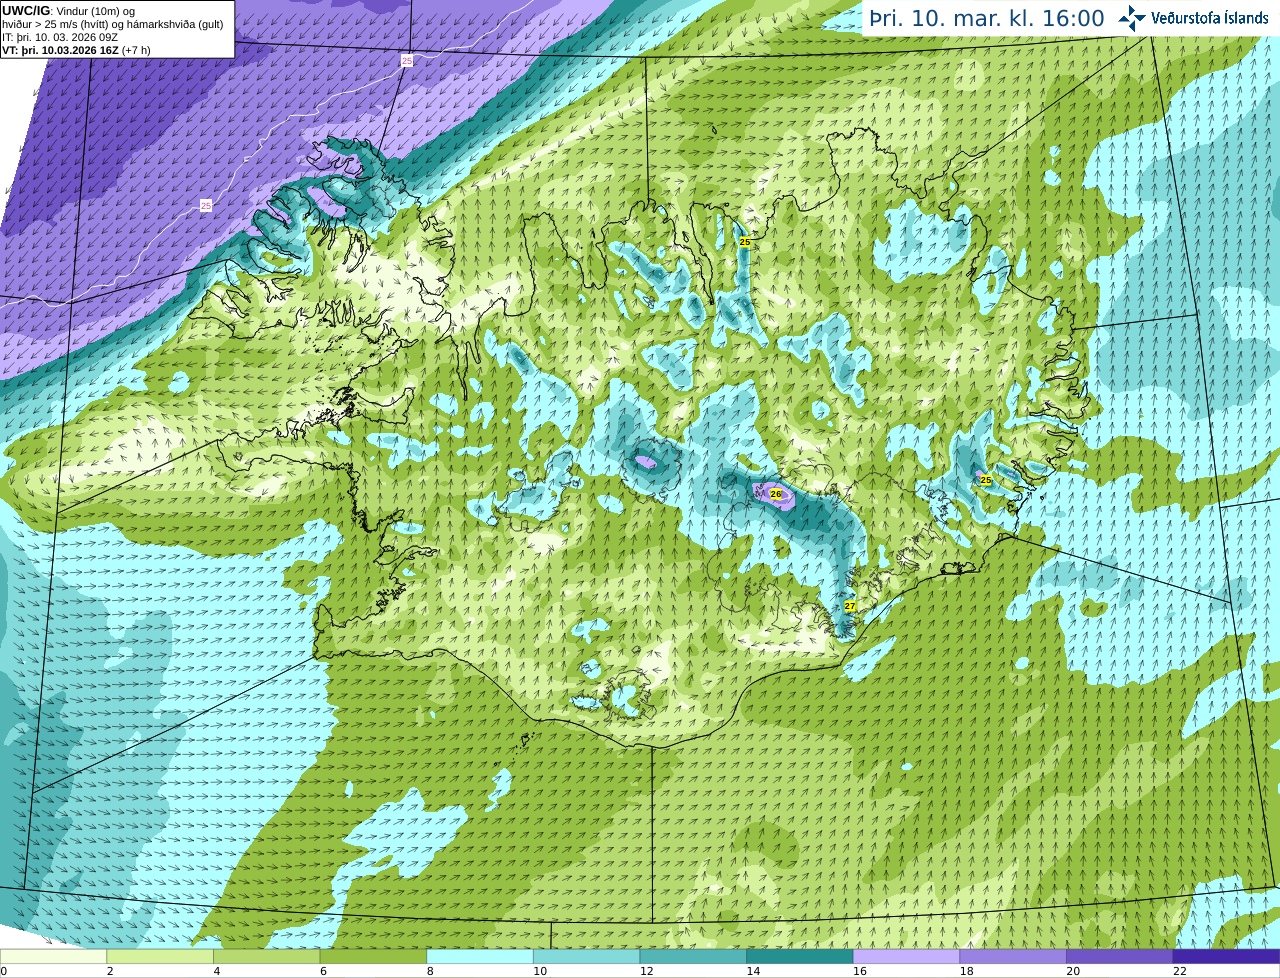Click the yellow 25 gust marker in the northern fjord
Screen dimensions: 1280x978
tap(745, 242)
